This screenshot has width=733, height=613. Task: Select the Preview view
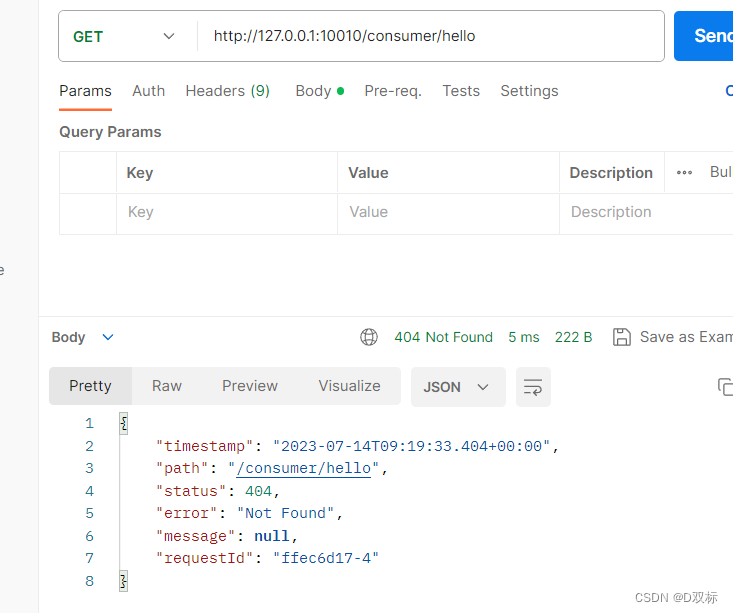coord(250,386)
